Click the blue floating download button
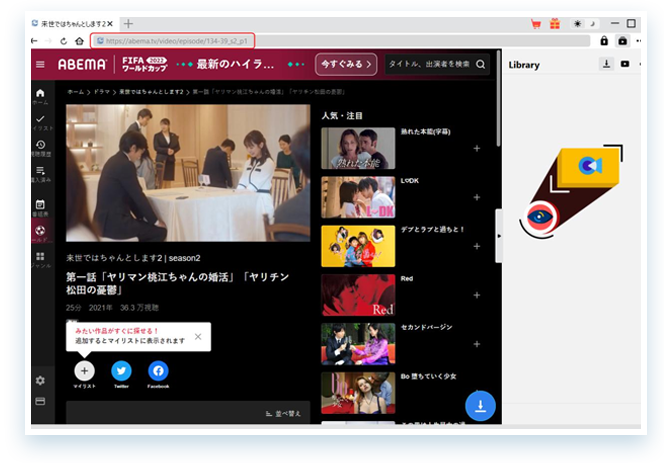 (480, 406)
